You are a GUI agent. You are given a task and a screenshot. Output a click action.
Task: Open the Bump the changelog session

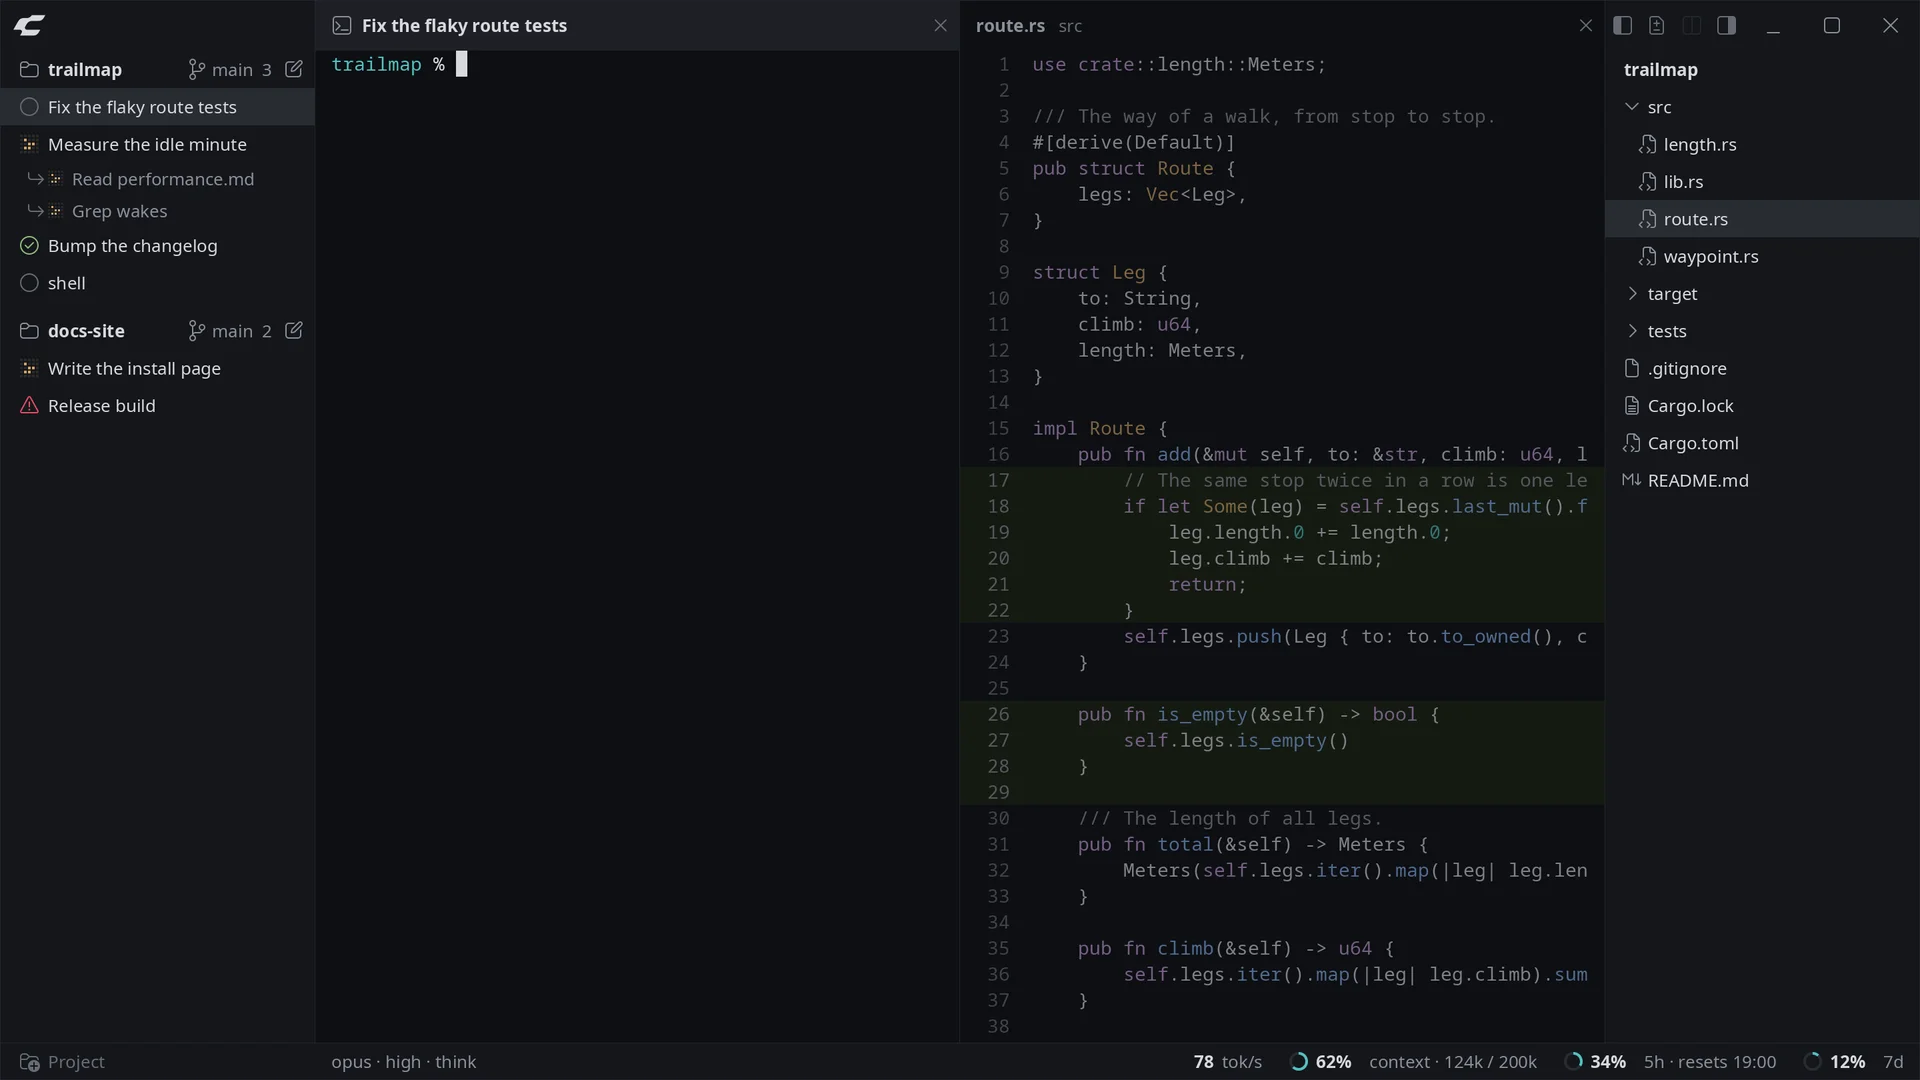158,246
